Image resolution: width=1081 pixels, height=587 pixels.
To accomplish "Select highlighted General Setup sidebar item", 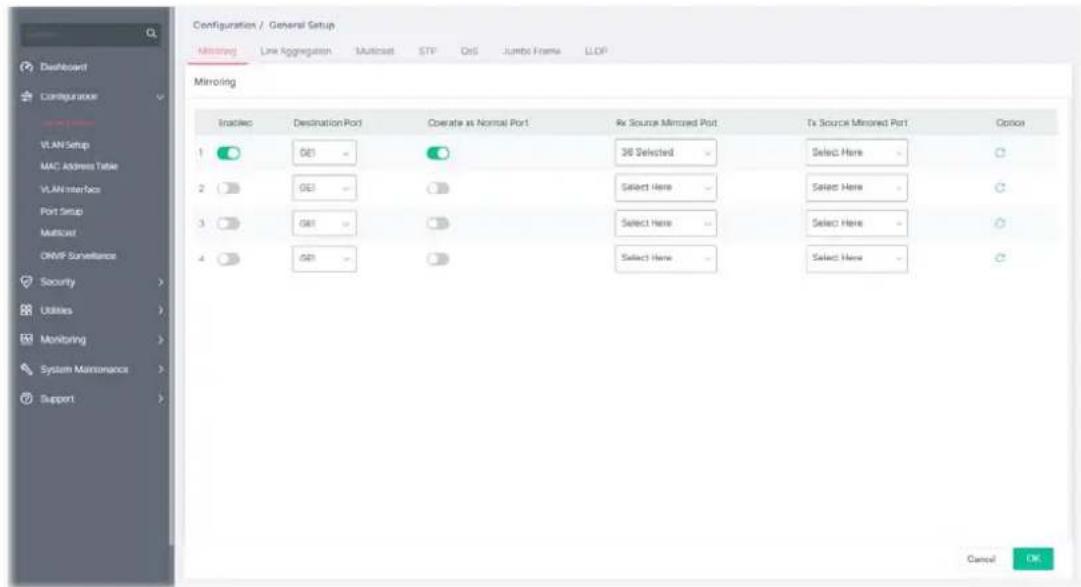I will tap(68, 123).
